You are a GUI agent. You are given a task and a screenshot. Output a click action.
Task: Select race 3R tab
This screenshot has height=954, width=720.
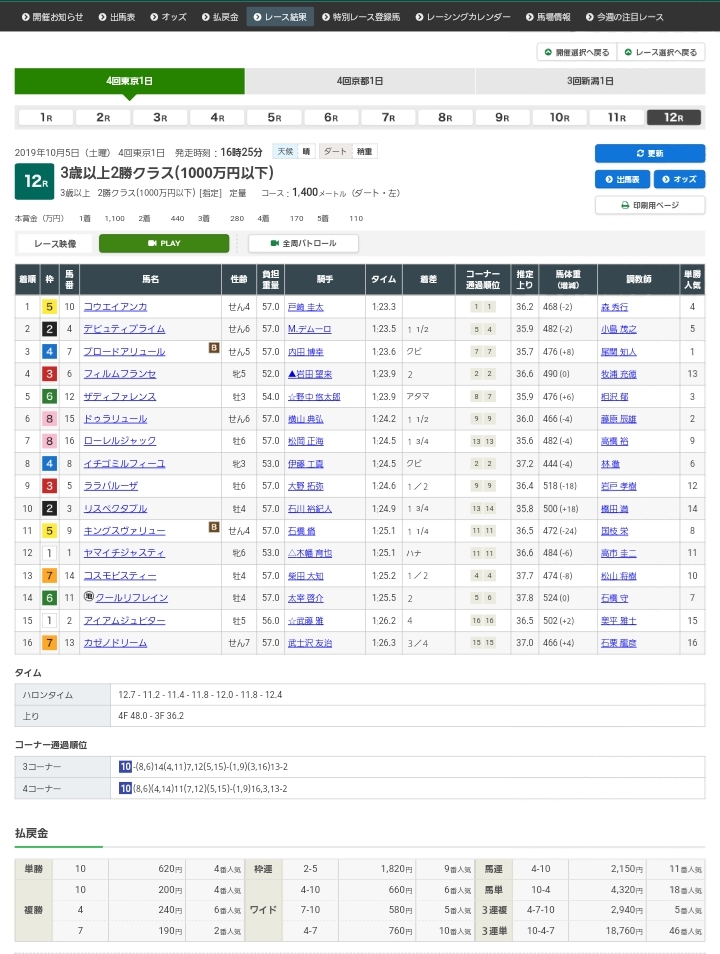(160, 117)
